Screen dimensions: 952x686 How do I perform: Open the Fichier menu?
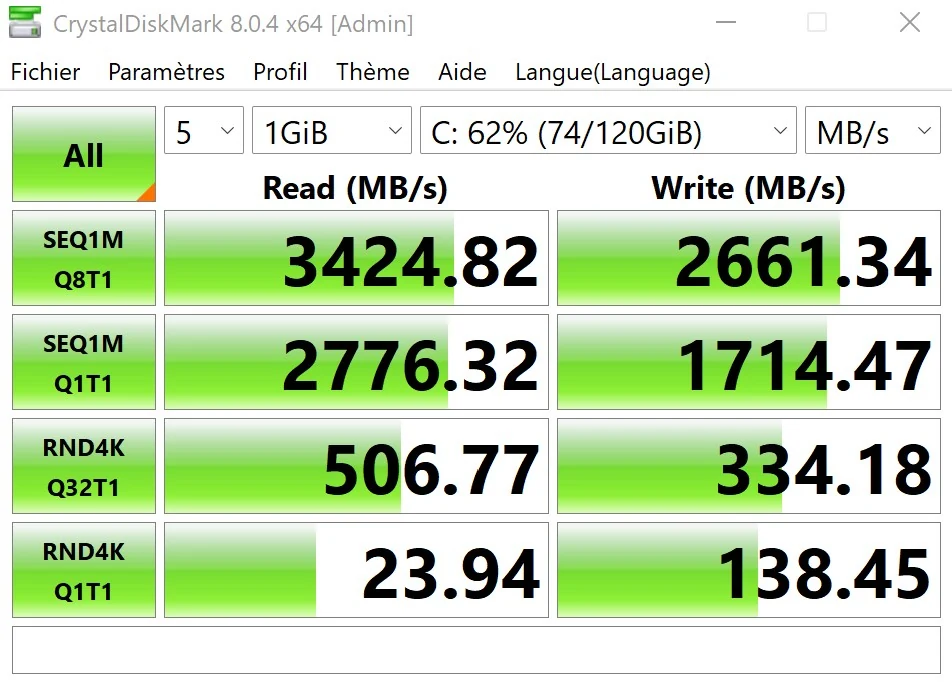(46, 72)
